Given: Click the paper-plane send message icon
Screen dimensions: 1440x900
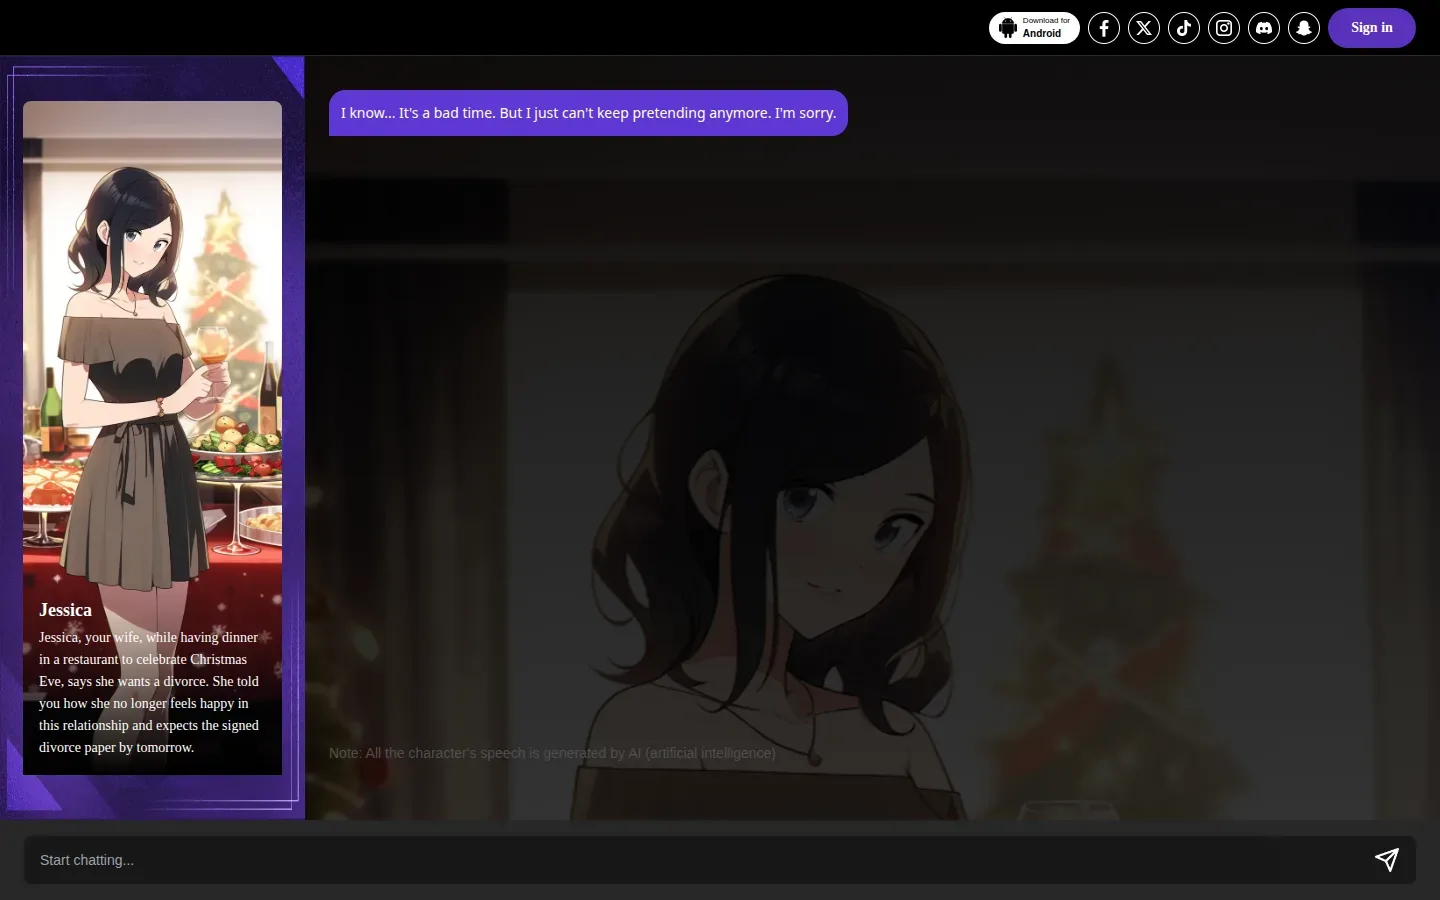Looking at the screenshot, I should click(x=1386, y=860).
